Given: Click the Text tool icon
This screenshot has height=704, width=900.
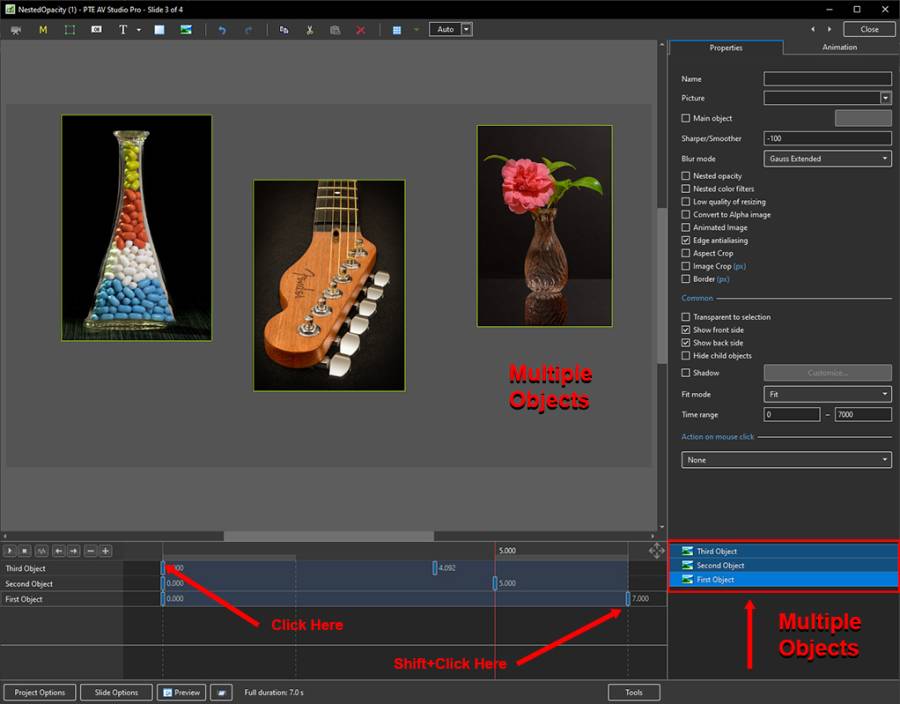Looking at the screenshot, I should [123, 30].
